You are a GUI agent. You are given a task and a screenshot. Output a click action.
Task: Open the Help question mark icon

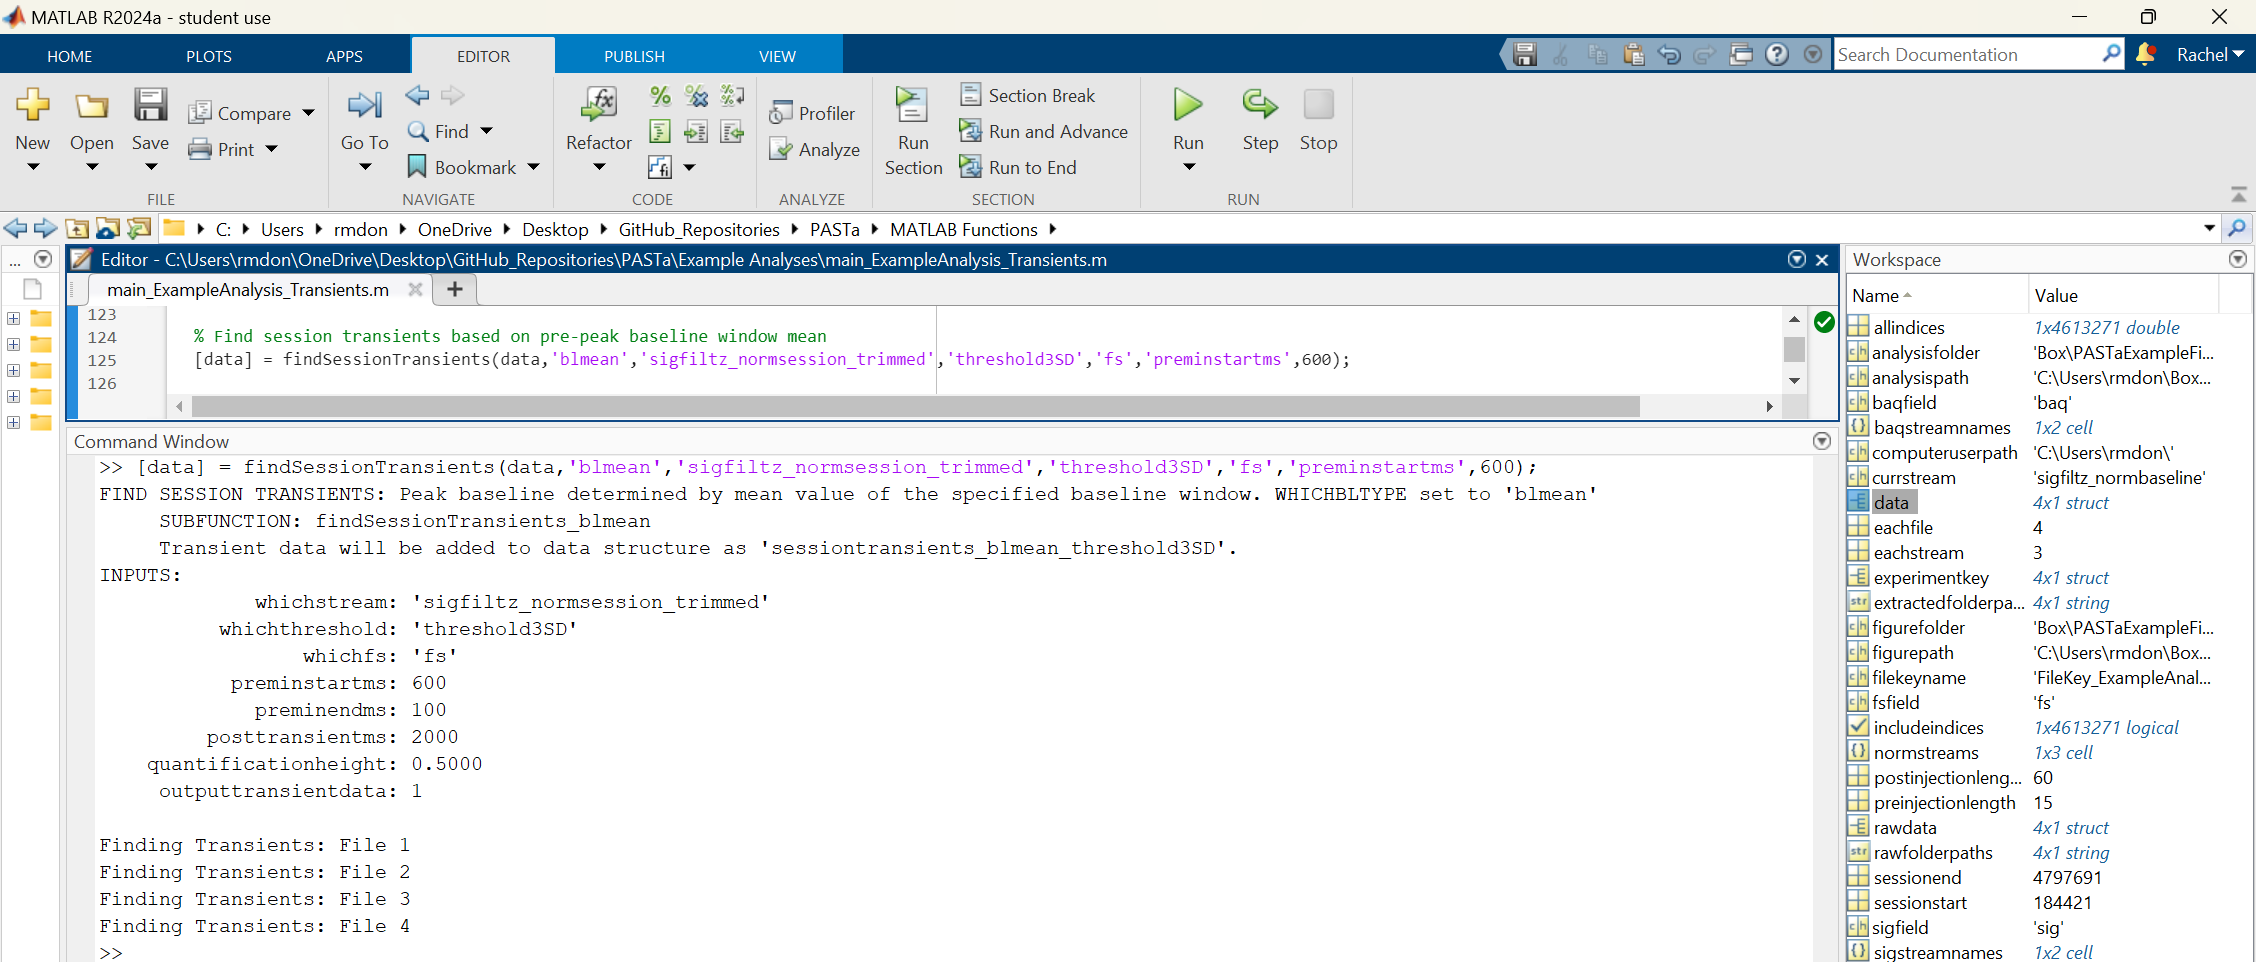pyautogui.click(x=1777, y=54)
